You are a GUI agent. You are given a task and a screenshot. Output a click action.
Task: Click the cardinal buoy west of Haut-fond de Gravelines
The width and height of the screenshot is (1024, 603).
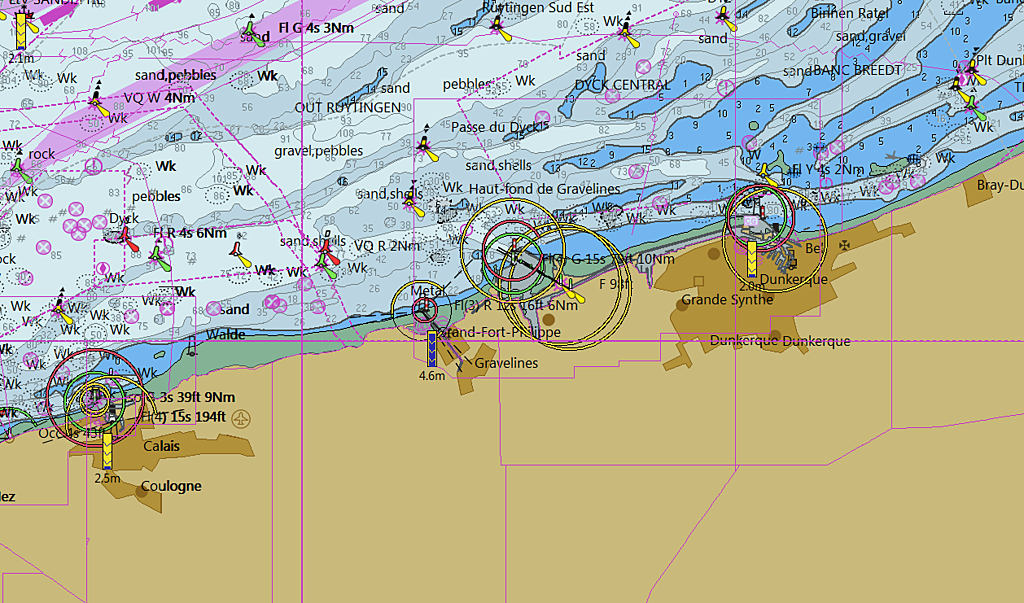413,199
